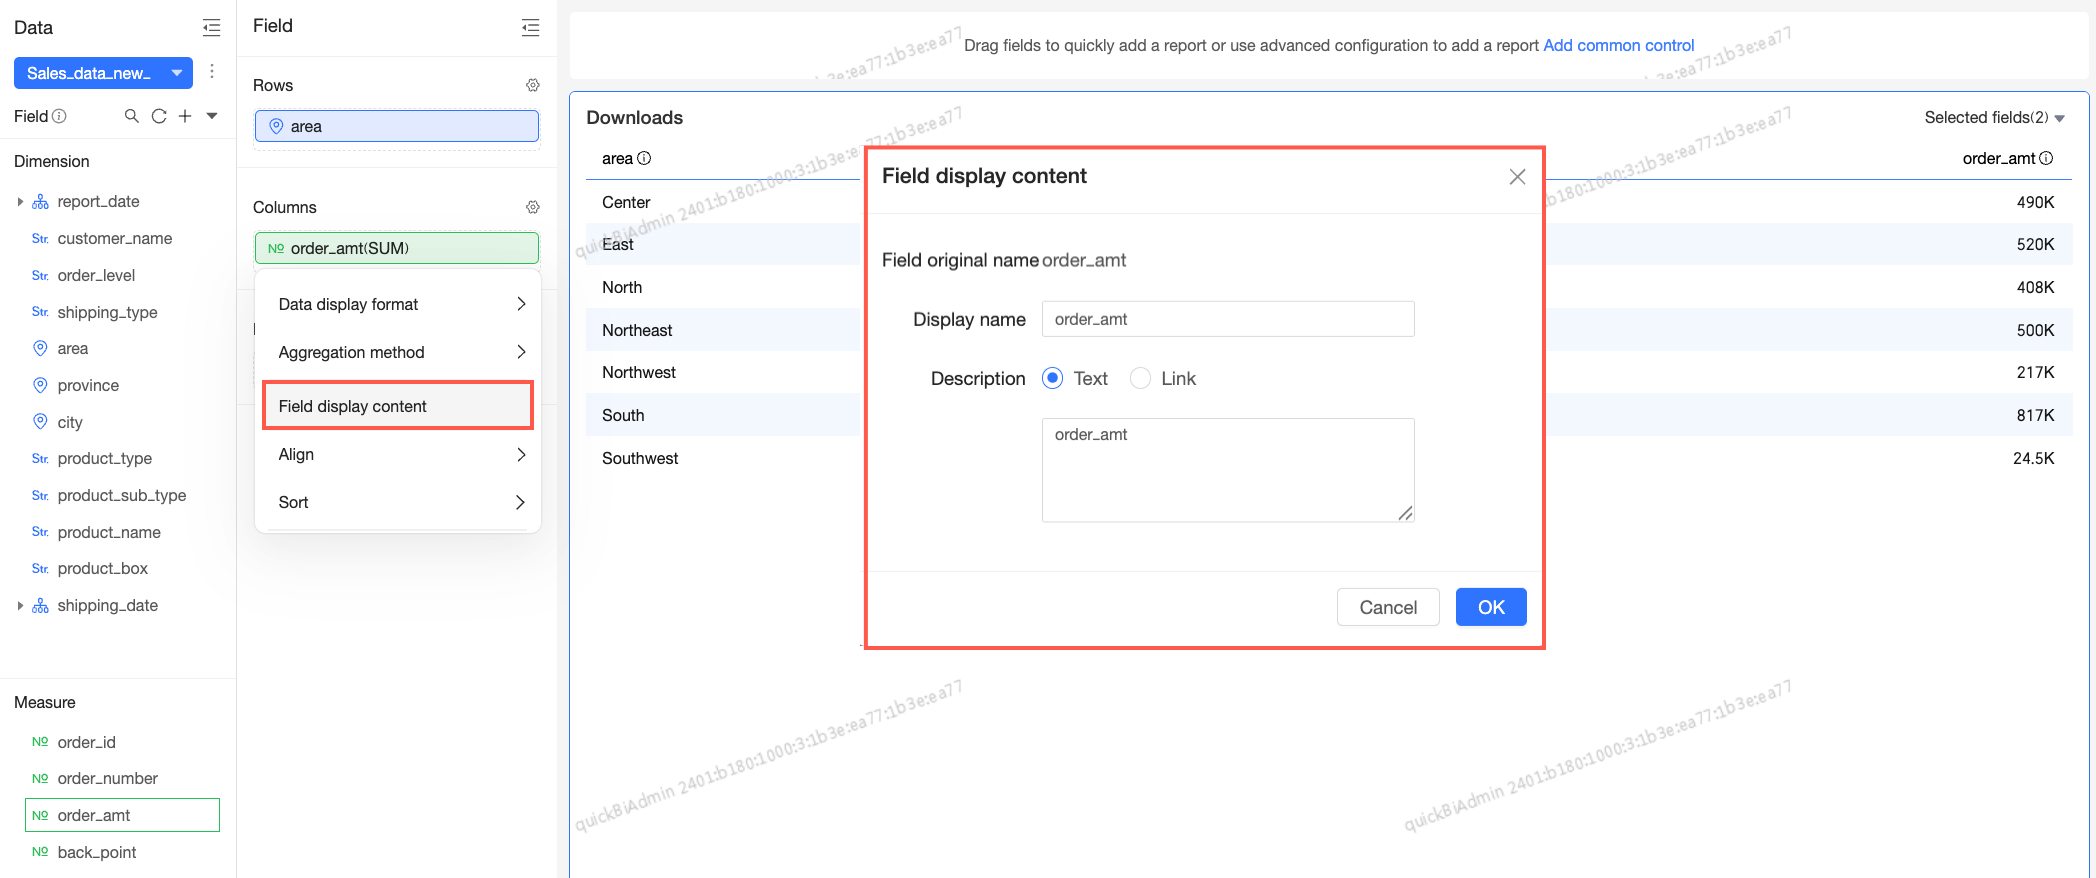
Task: Choose Sort menu item
Action: point(398,502)
